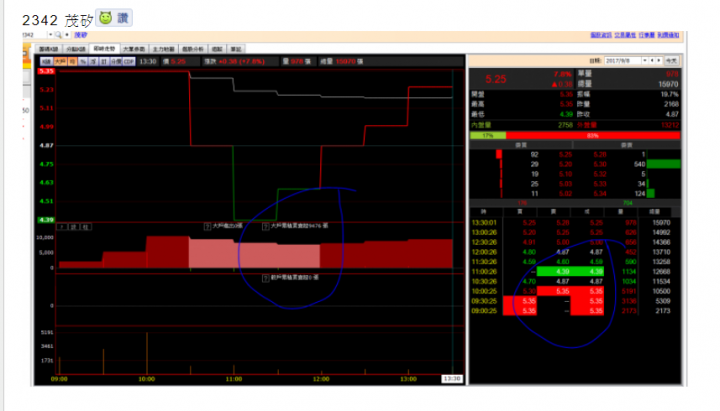
Task: Click help icon beside 大戶籌碼 9476 label
Action: (x=265, y=226)
